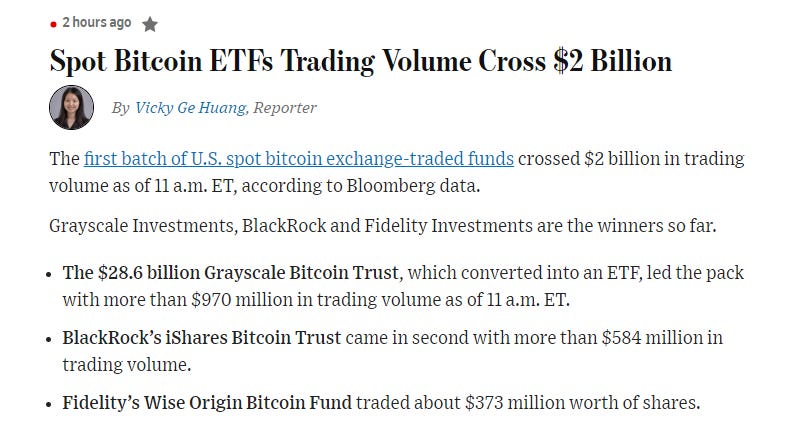Click the "2 hours ago" timestamp

point(96,22)
